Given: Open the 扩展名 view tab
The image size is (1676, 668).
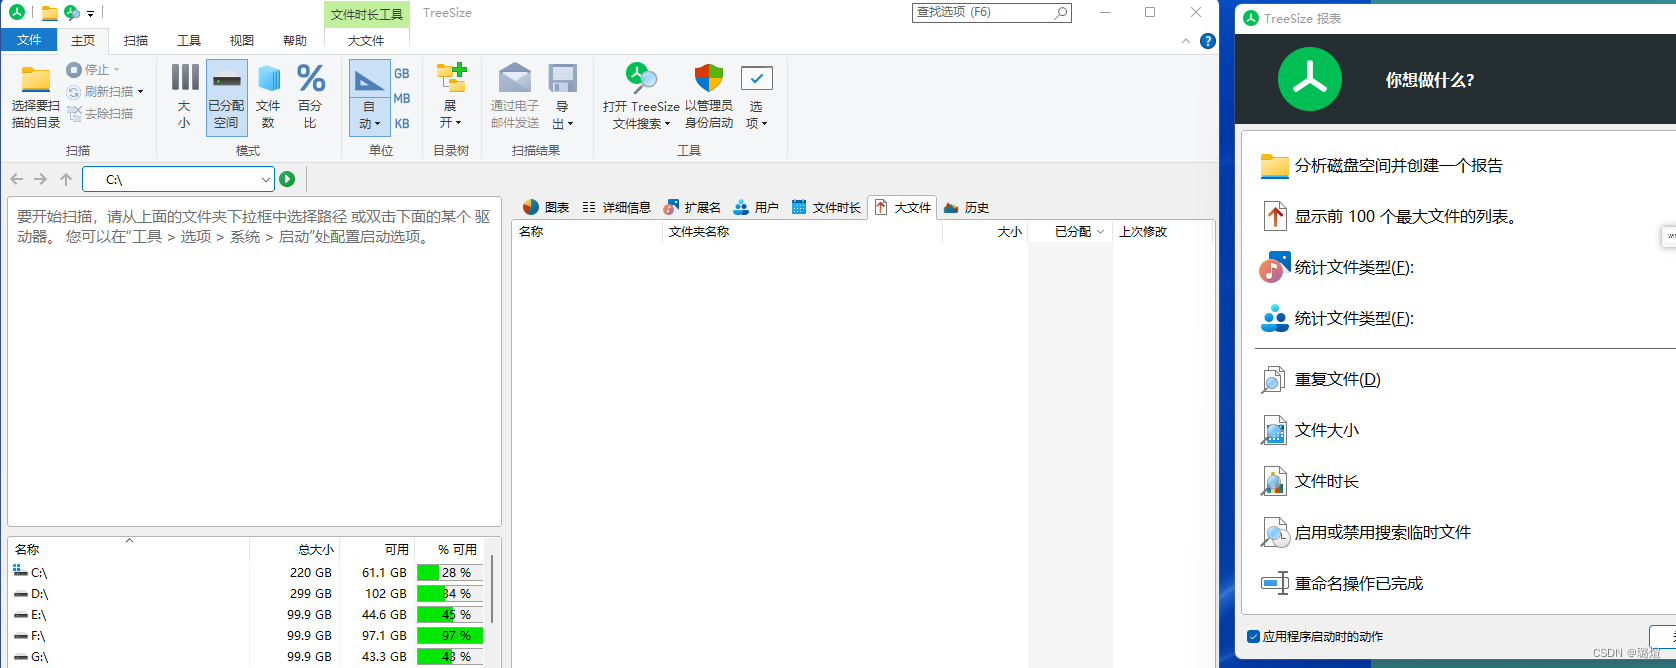Looking at the screenshot, I should (x=692, y=207).
